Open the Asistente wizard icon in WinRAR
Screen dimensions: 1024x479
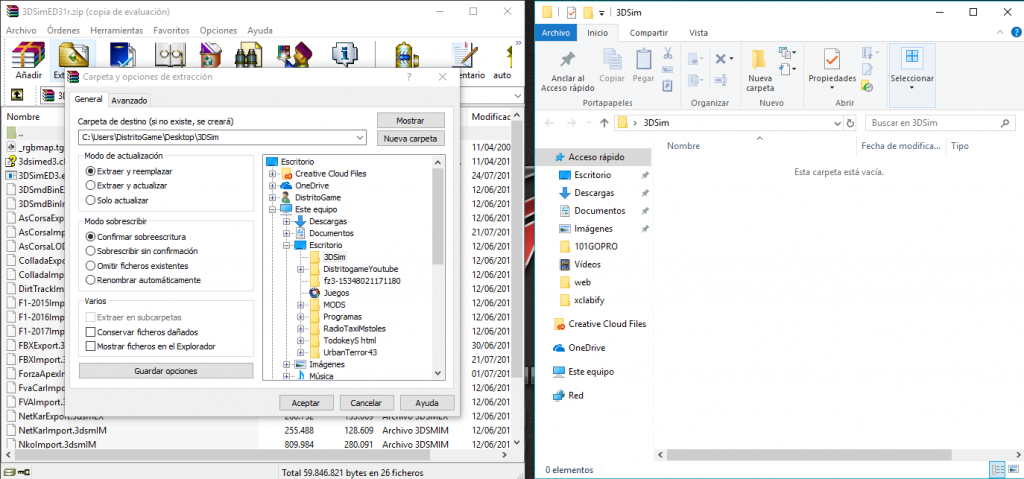pos(294,56)
